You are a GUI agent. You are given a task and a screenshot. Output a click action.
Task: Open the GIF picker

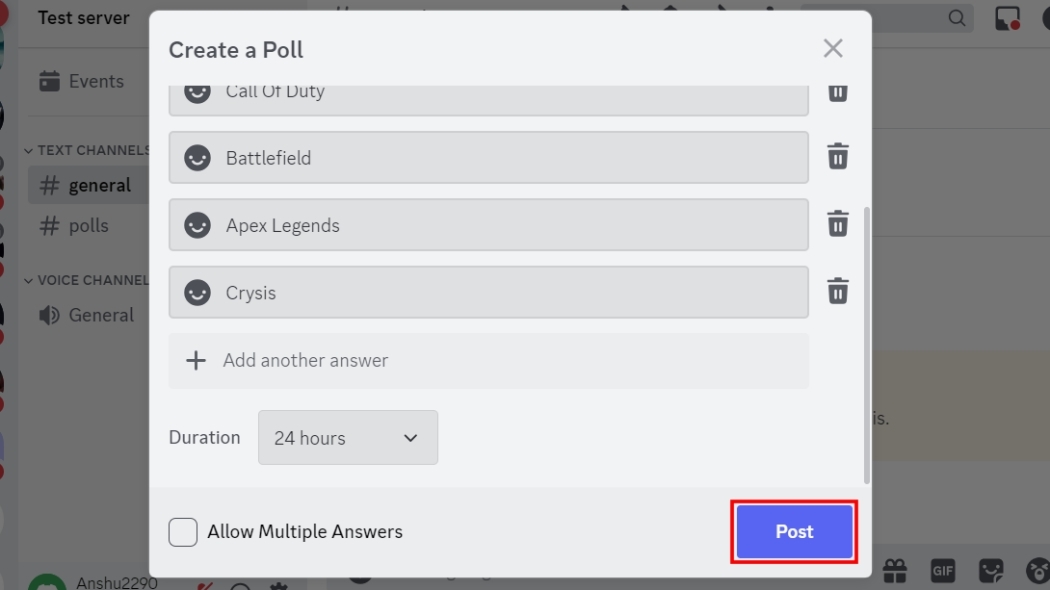(x=940, y=570)
